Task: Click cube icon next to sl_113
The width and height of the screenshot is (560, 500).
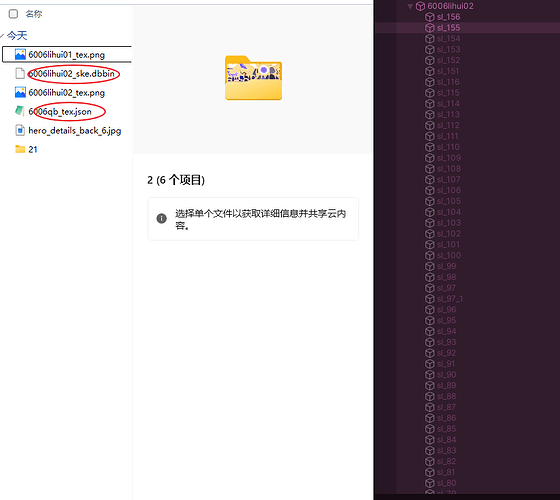Action: click(430, 114)
